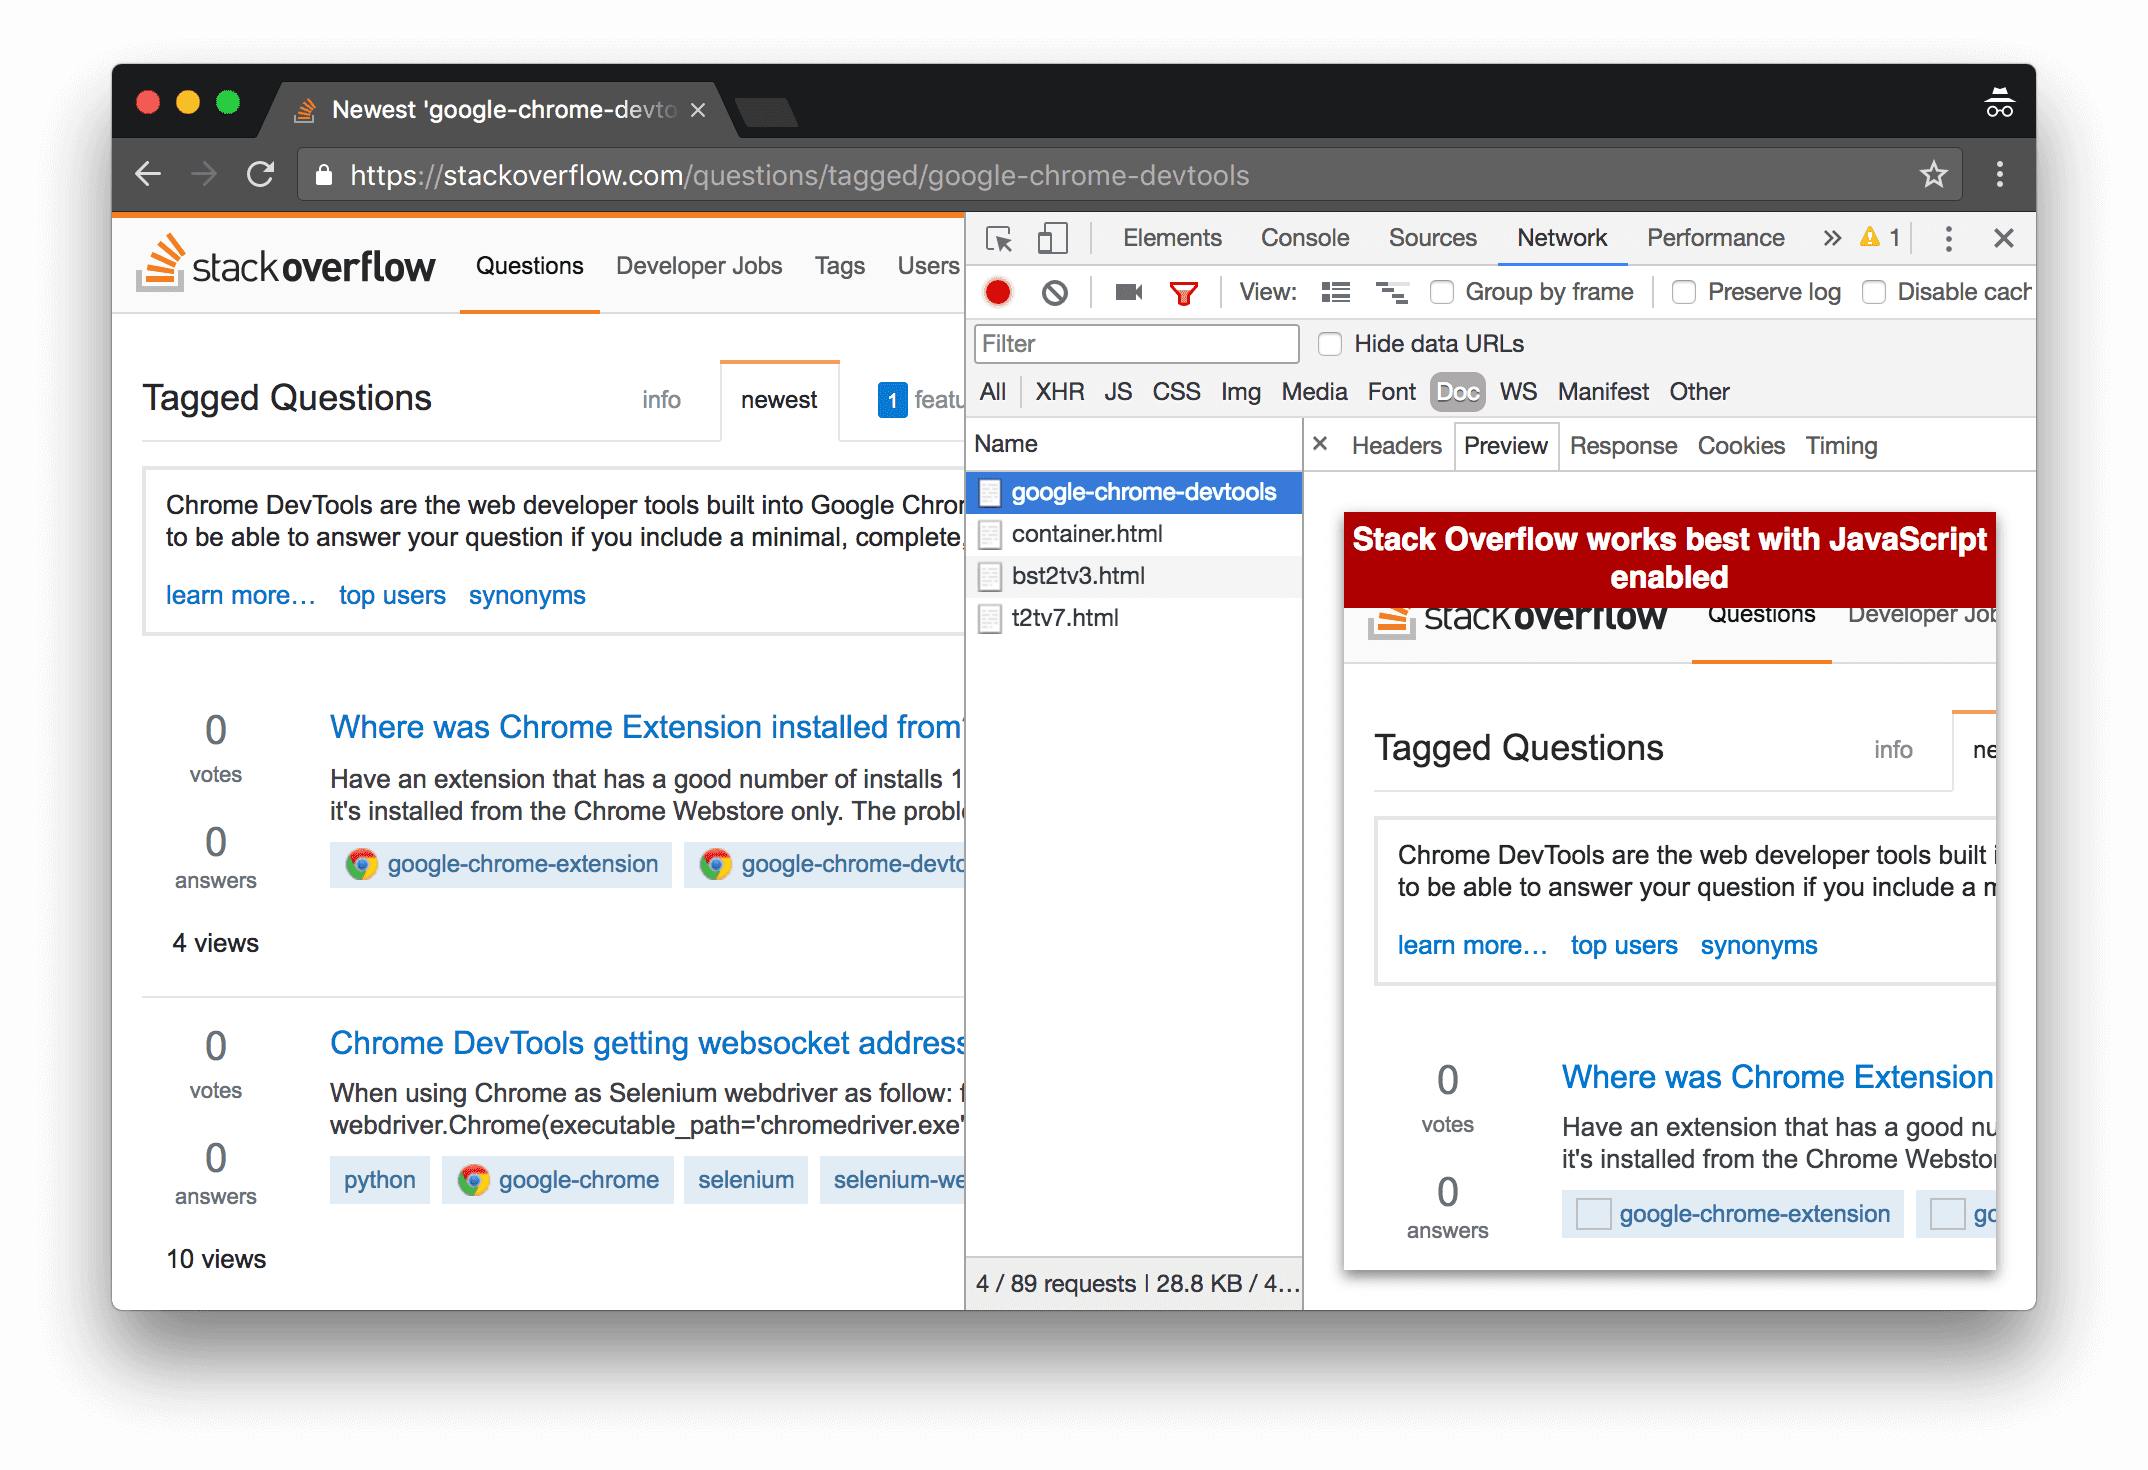The width and height of the screenshot is (2148, 1470).
Task: Click the 'Hide data URLs' toggle
Action: pyautogui.click(x=1332, y=344)
